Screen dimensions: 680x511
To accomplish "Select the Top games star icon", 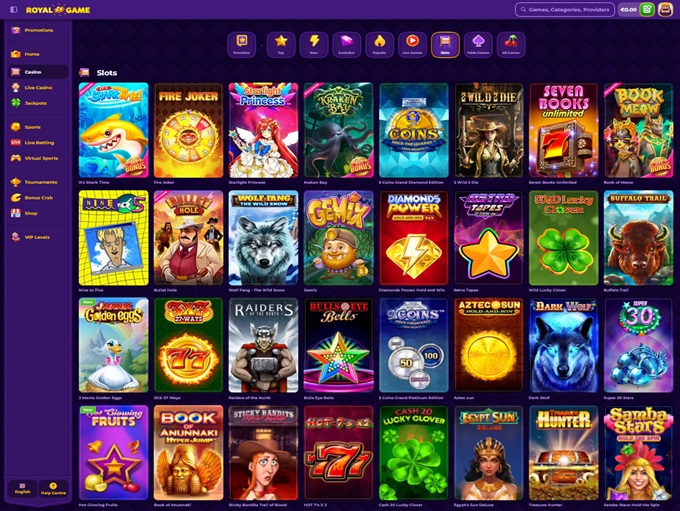I will [x=281, y=45].
